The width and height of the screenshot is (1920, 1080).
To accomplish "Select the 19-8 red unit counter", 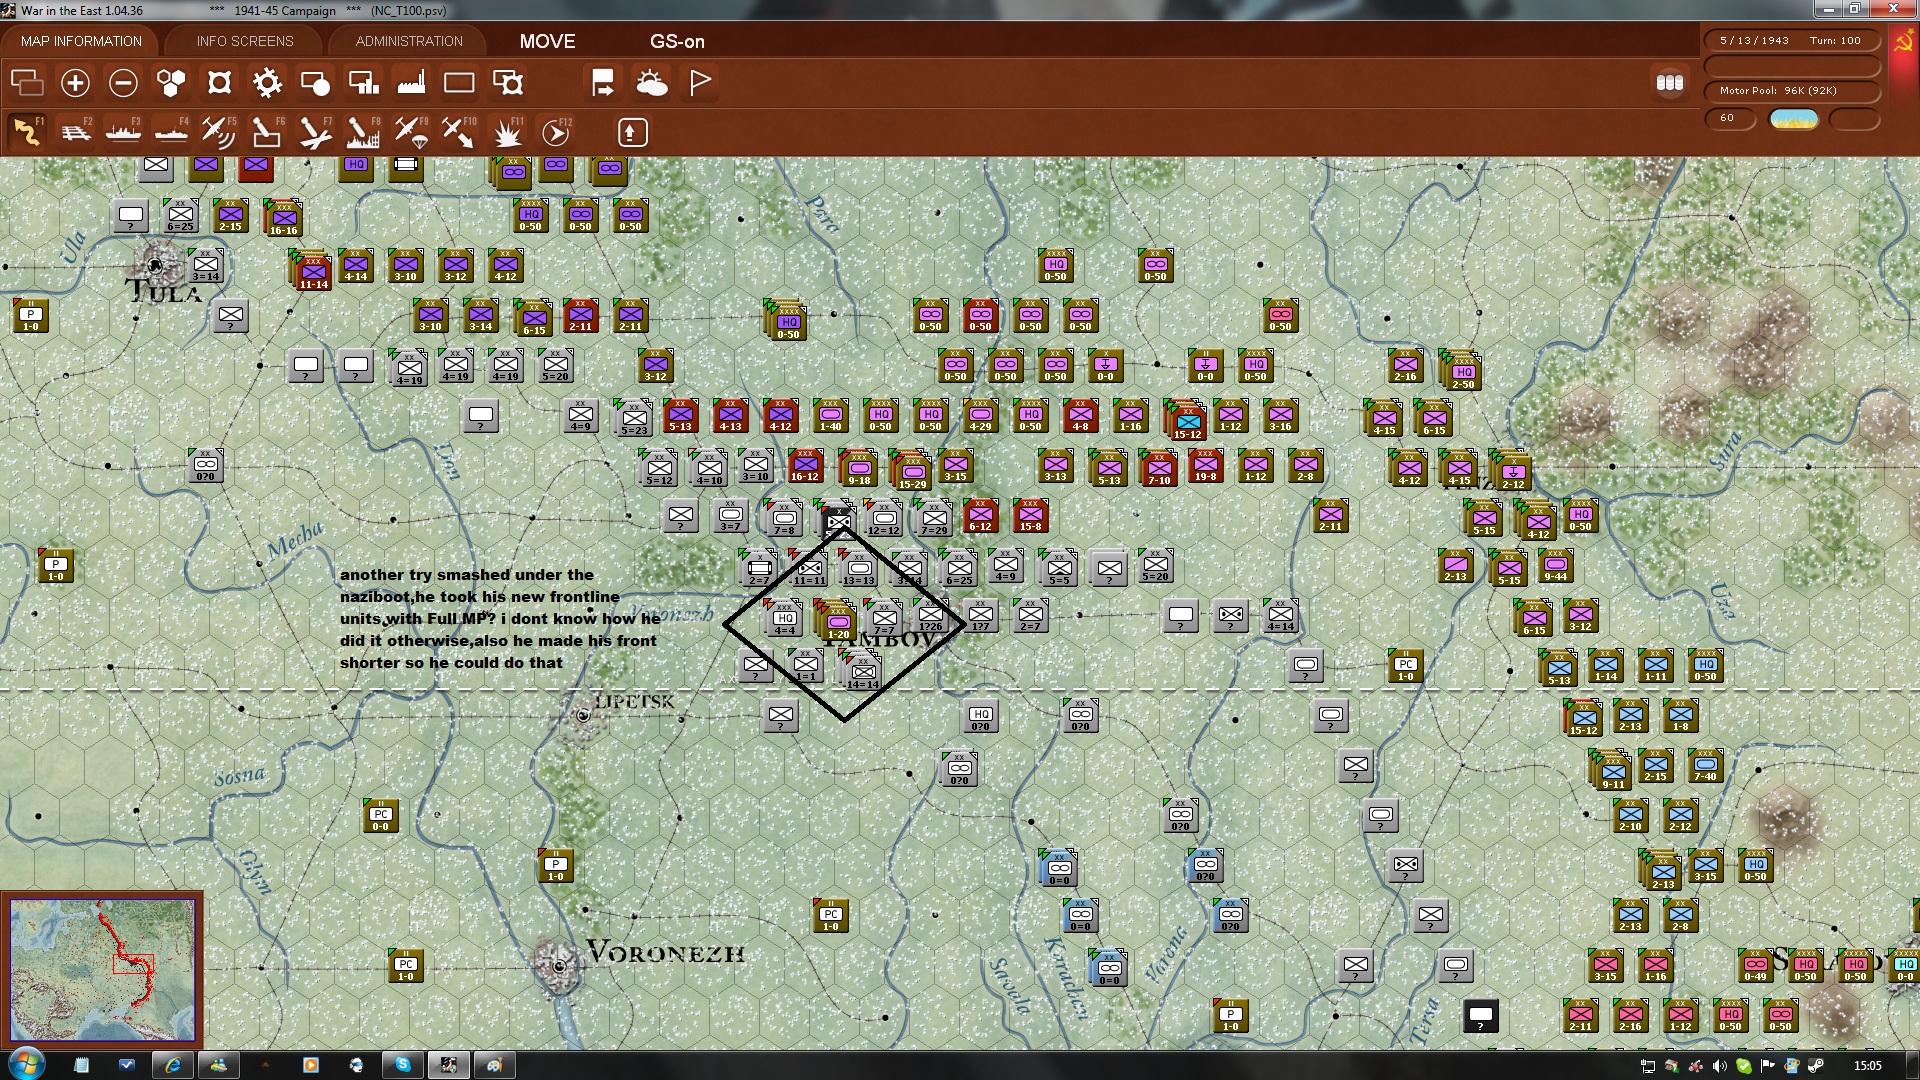I will 1205,466.
